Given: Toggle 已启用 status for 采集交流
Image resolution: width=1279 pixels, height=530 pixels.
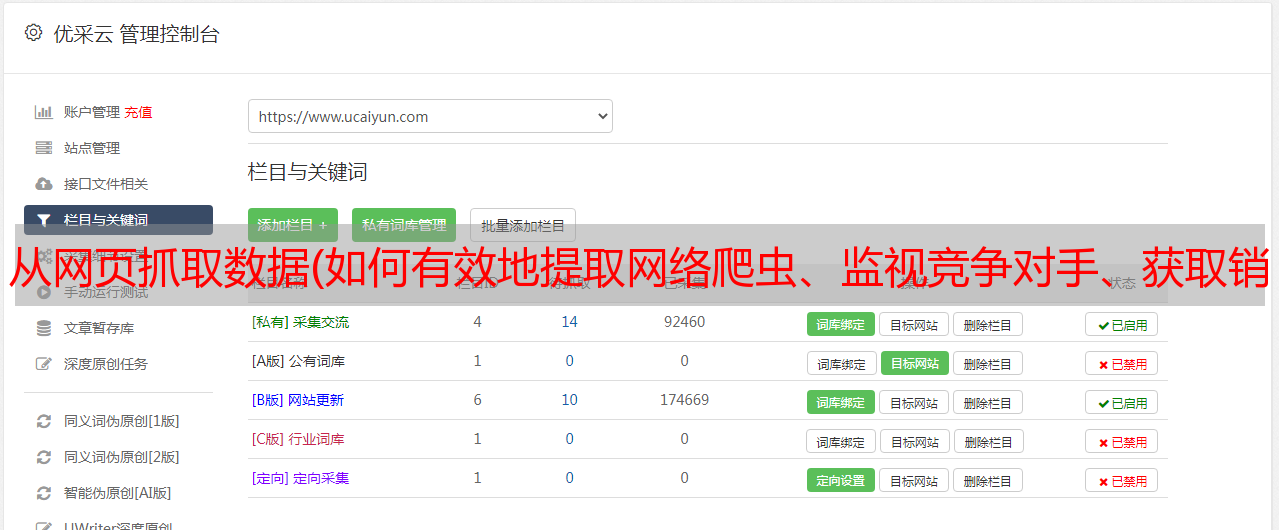Looking at the screenshot, I should point(1122,324).
